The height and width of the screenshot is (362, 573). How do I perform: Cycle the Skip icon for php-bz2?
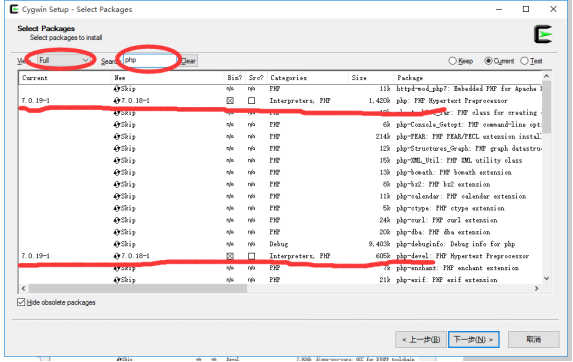click(117, 184)
